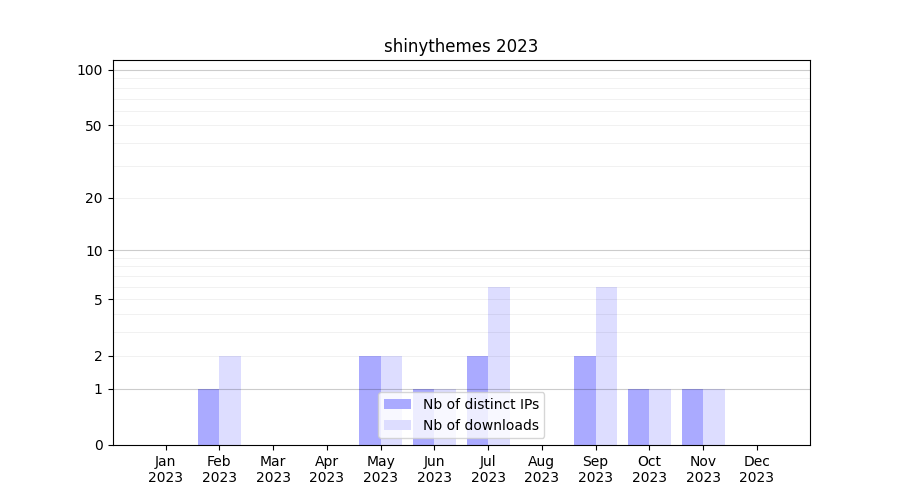Click the 'shinythemes 2023' chart title

[x=461, y=46]
